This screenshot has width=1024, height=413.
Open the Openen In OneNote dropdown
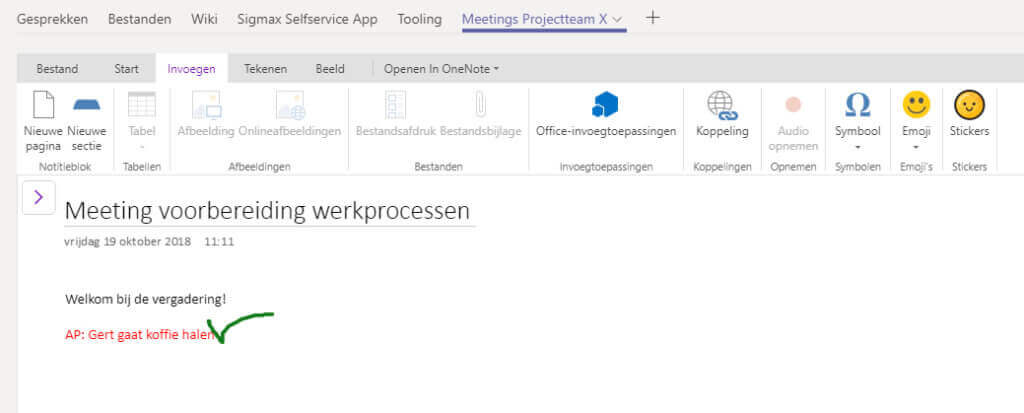(441, 69)
